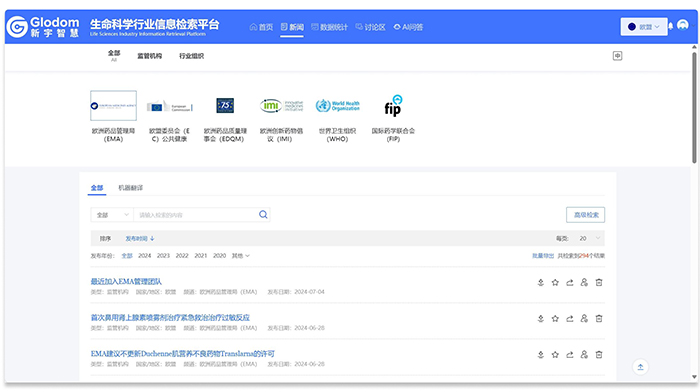Viewport: 700px width, 392px height.
Task: Filter results by year 2023
Action: [163, 256]
